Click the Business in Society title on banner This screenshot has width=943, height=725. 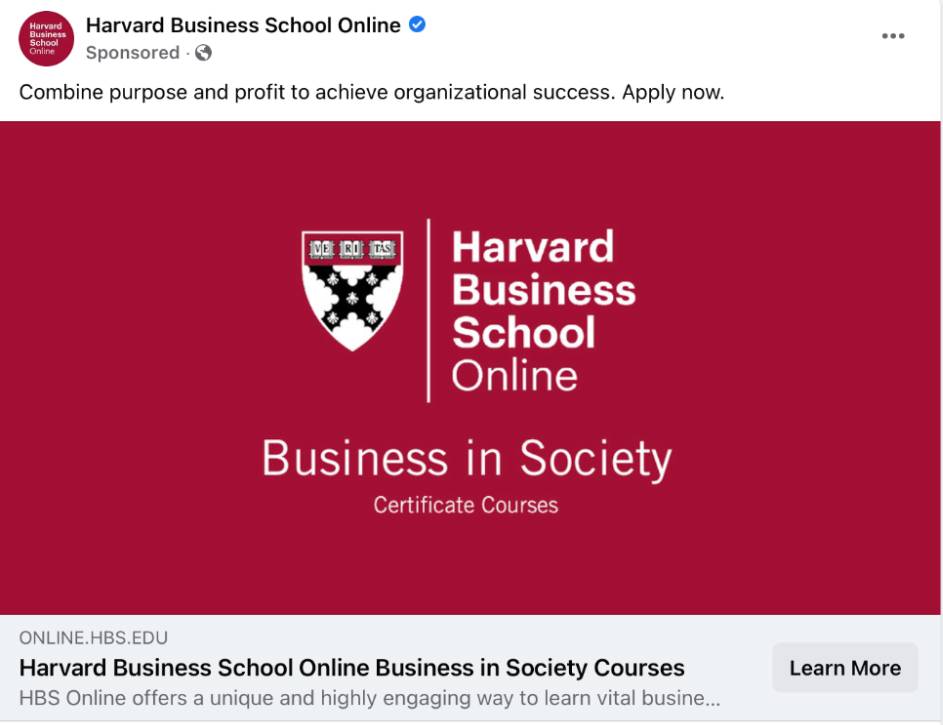pos(467,459)
